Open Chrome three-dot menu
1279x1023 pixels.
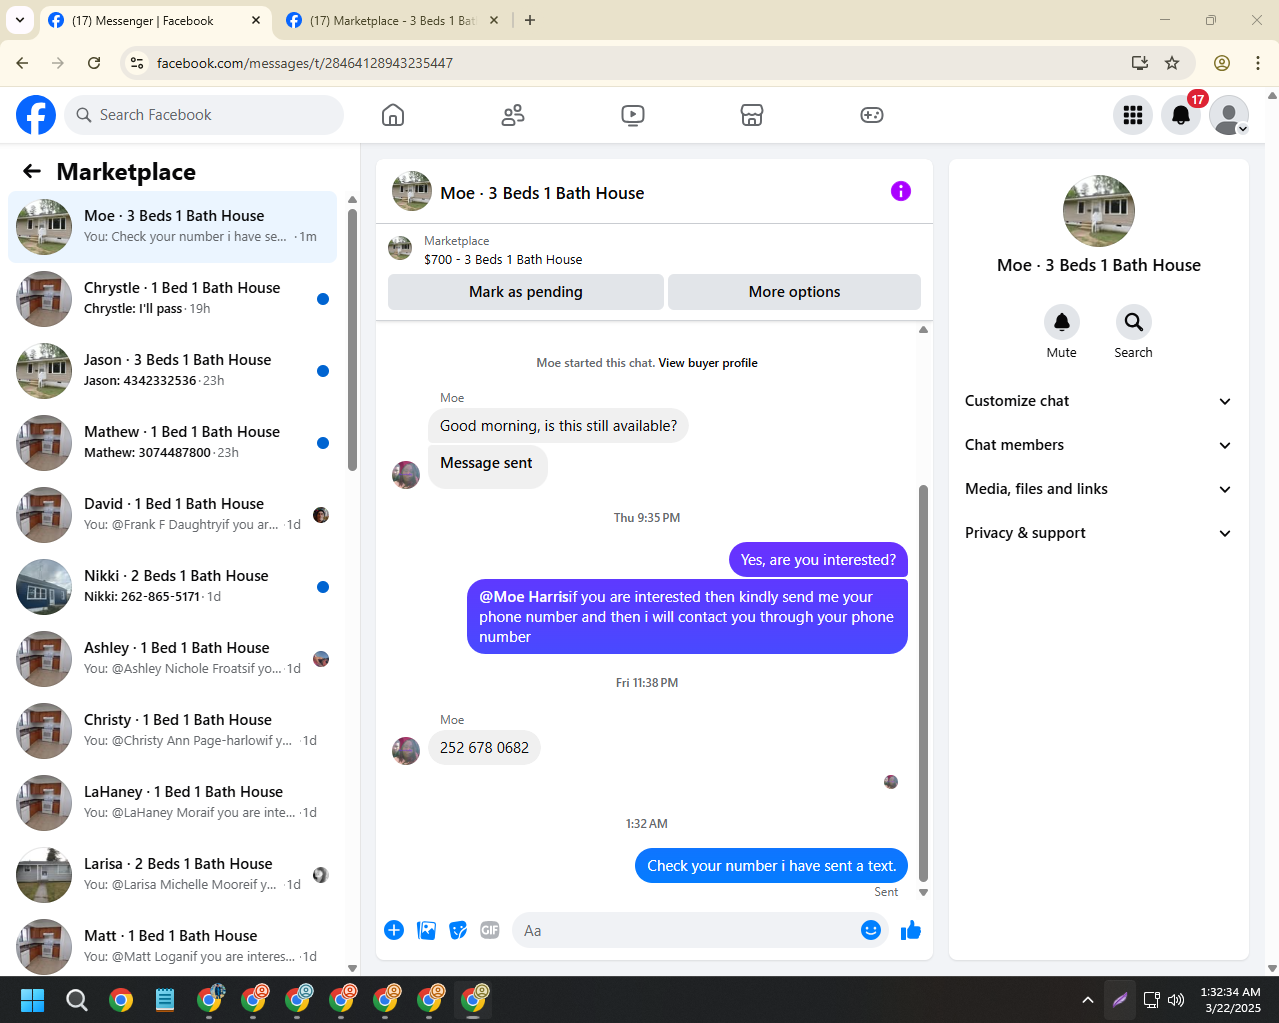pyautogui.click(x=1258, y=63)
